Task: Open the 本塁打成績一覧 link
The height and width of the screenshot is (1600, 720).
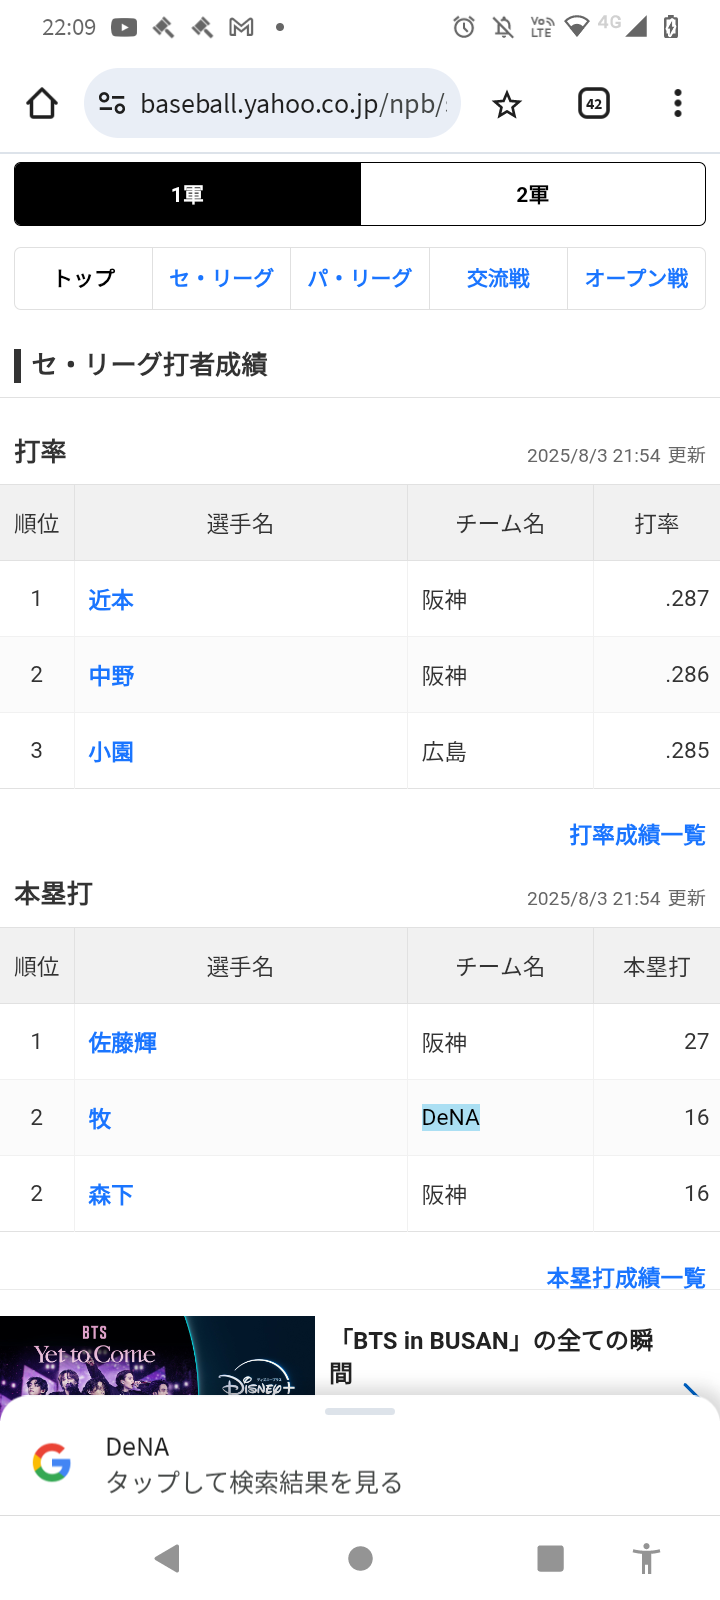Action: tap(624, 1278)
